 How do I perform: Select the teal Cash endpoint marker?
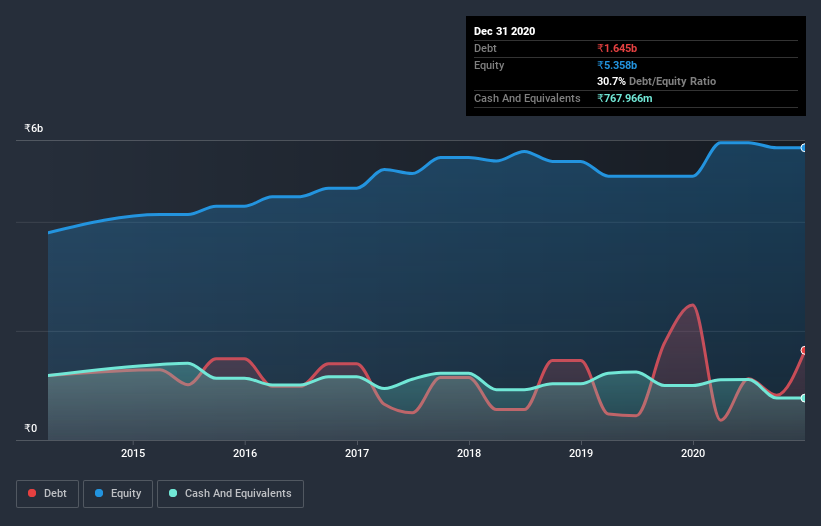pyautogui.click(x=804, y=398)
